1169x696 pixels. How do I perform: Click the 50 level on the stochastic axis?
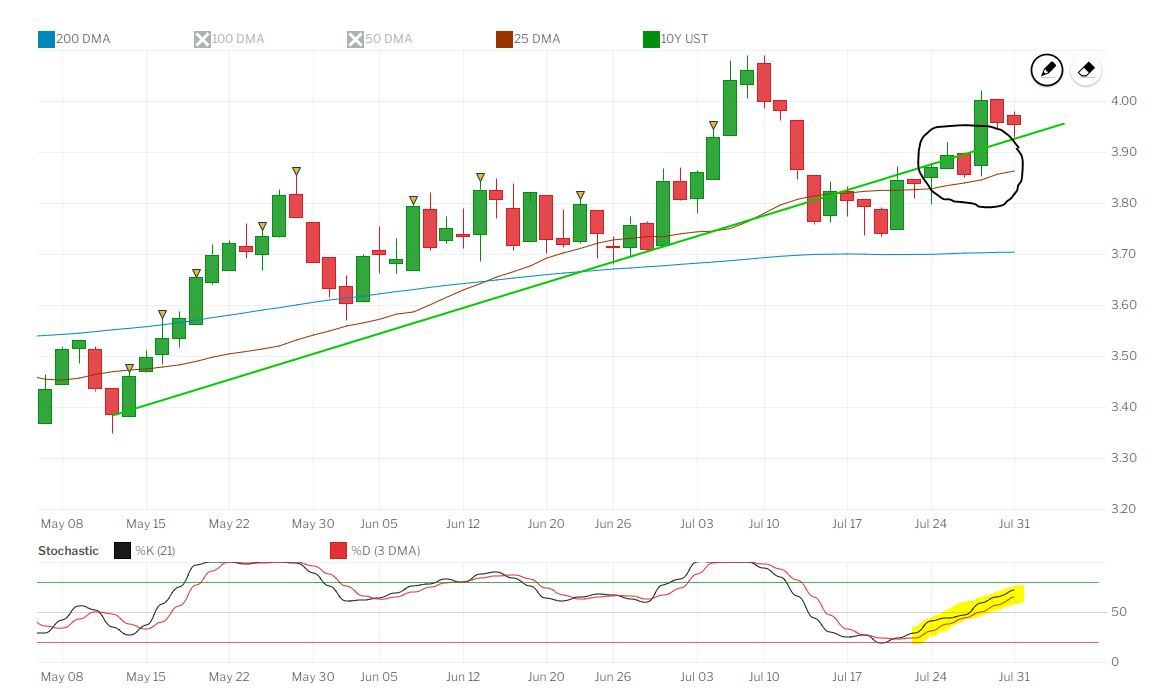point(1118,612)
